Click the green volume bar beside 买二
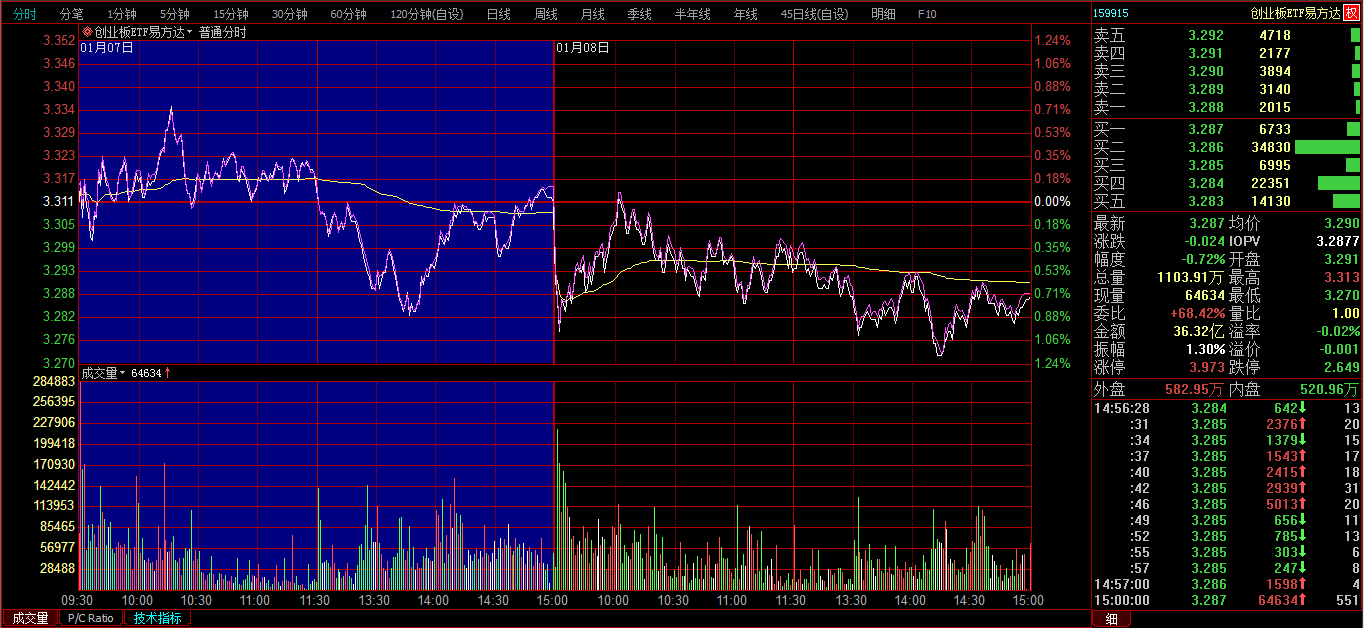This screenshot has width=1364, height=628. point(1327,147)
